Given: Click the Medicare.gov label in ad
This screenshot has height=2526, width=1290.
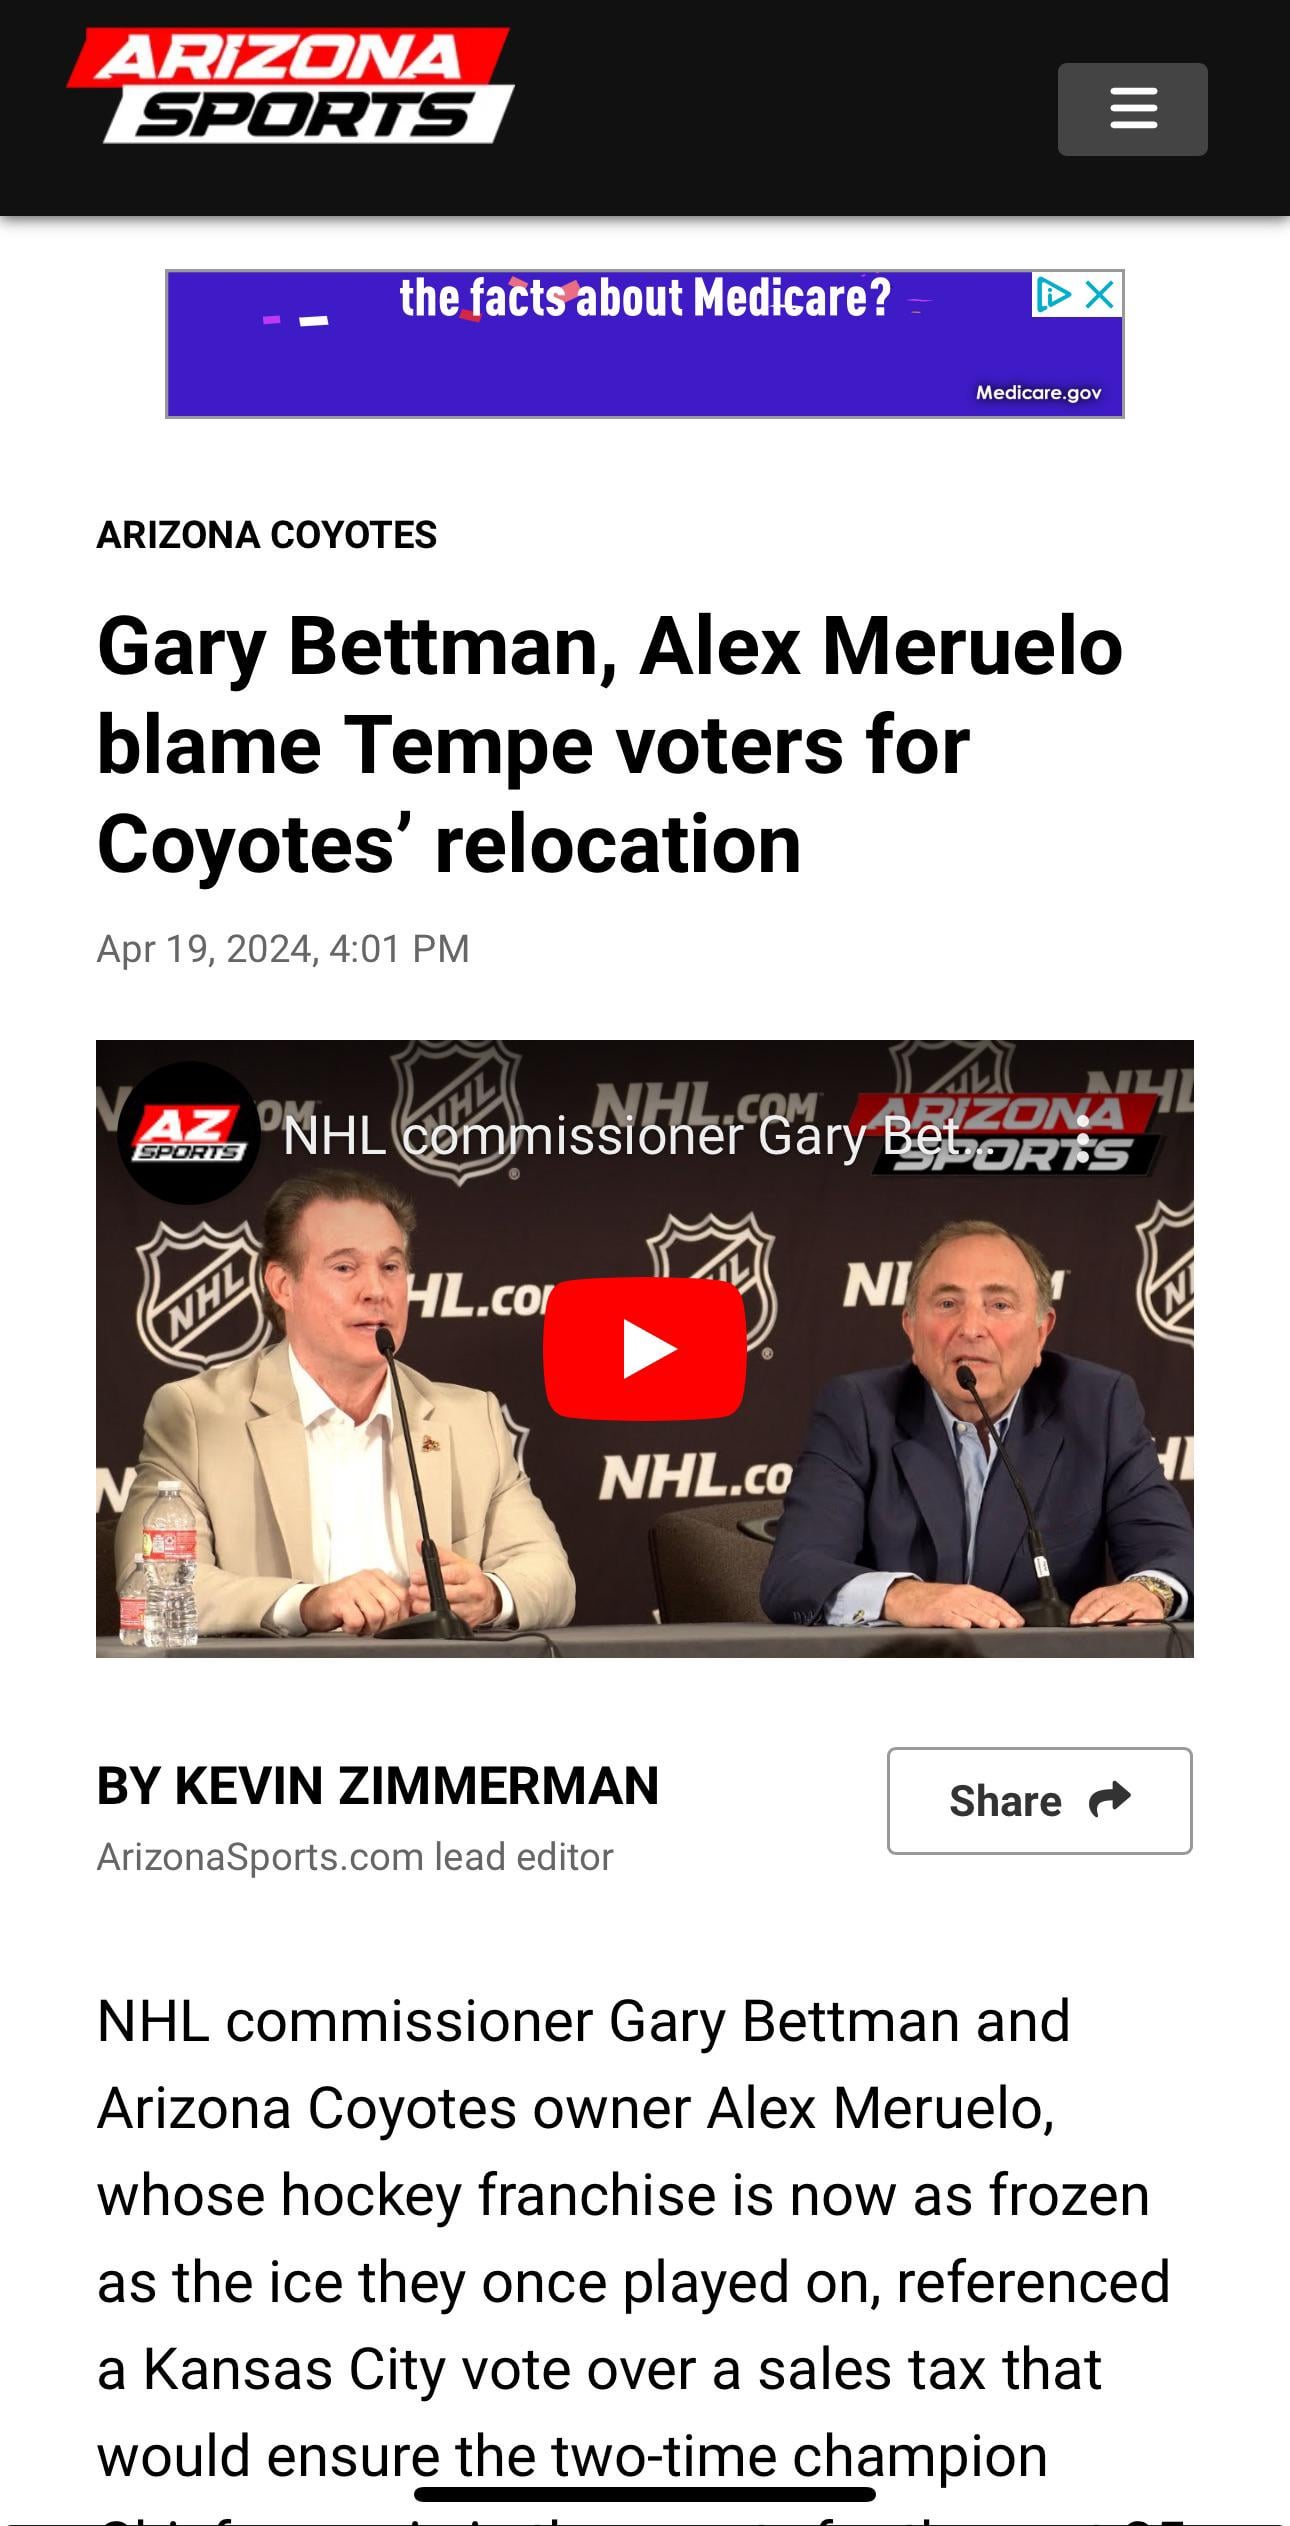Looking at the screenshot, I should coord(1038,393).
